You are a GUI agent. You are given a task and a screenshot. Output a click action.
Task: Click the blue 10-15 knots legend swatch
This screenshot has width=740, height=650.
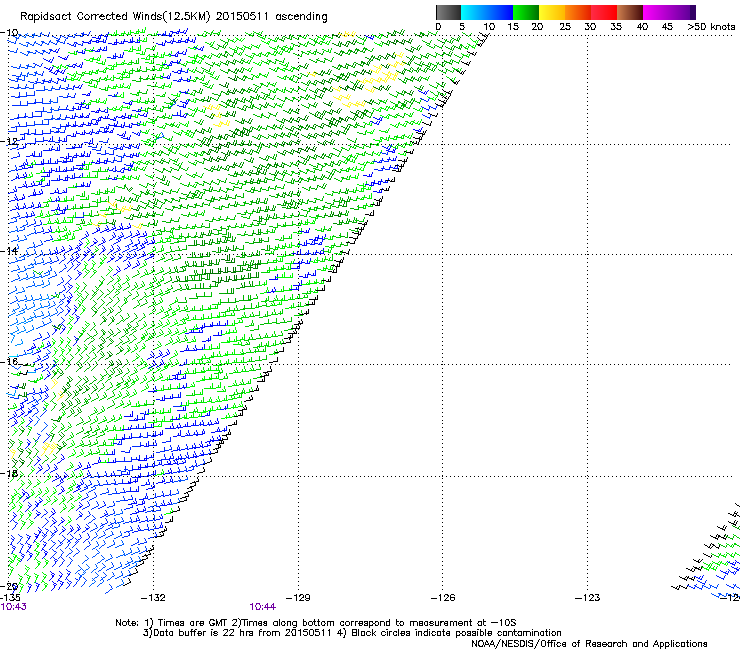500,12
